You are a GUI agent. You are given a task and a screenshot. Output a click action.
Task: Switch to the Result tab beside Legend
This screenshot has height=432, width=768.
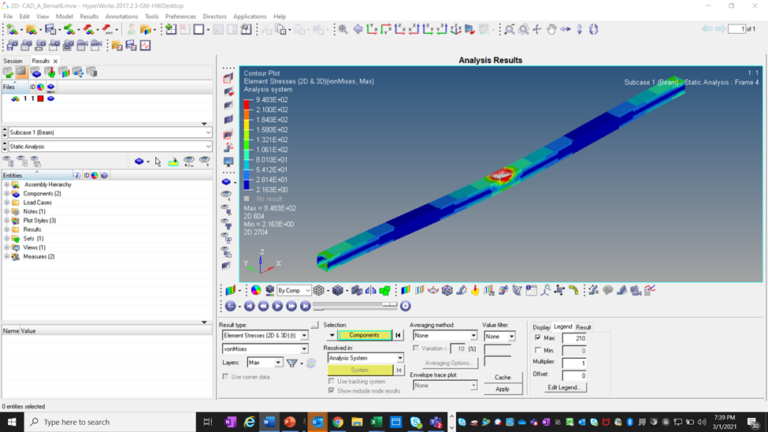tap(583, 327)
